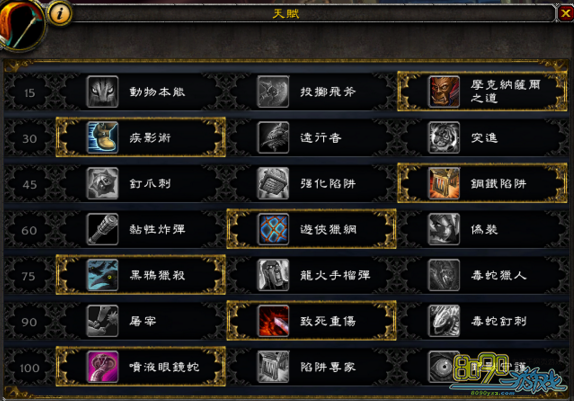The height and width of the screenshot is (401, 574).
Task: Choose the 偽裝 camouflage talent
Action: click(444, 229)
